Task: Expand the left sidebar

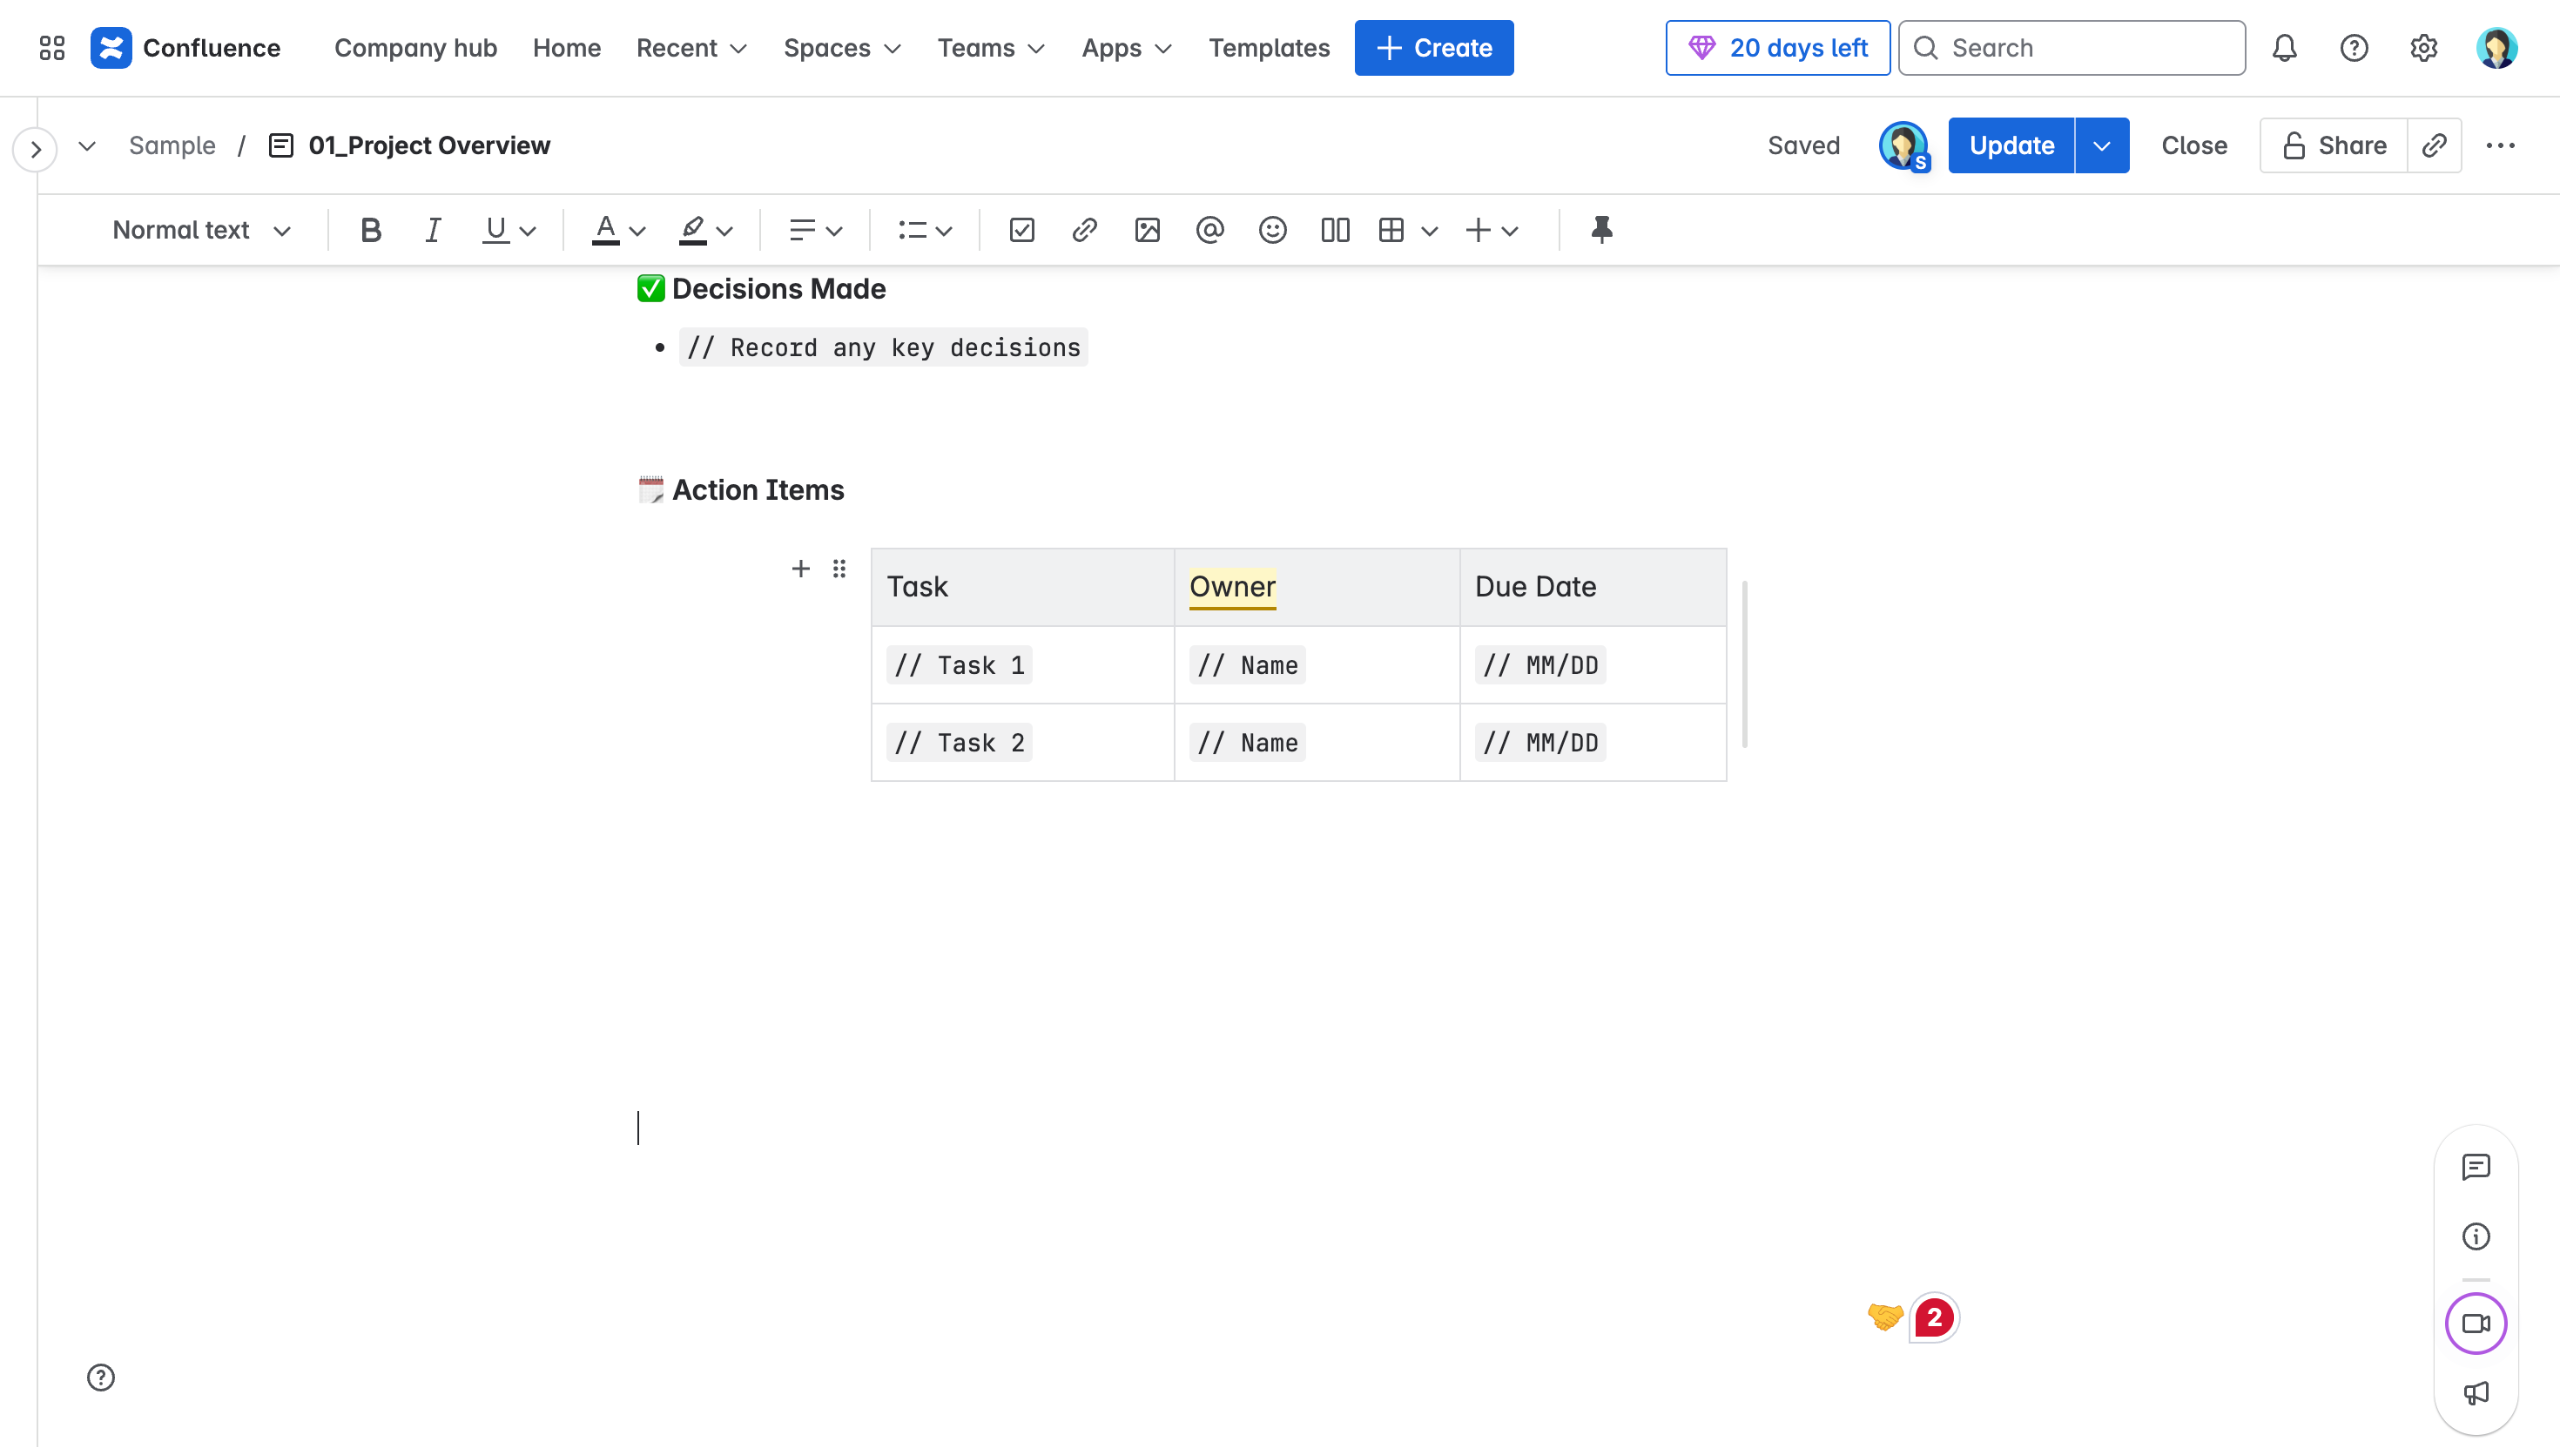Action: click(x=35, y=149)
